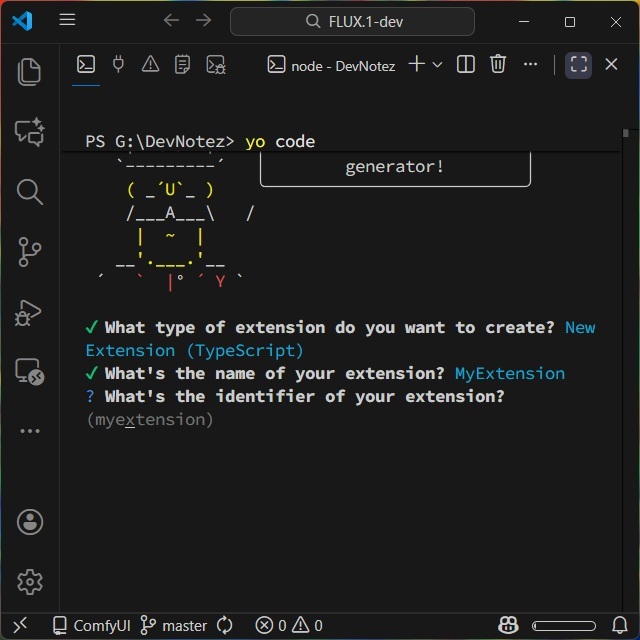The height and width of the screenshot is (640, 640).
Task: Expand the launch profile dropdown beside plus
Action: tap(437, 65)
